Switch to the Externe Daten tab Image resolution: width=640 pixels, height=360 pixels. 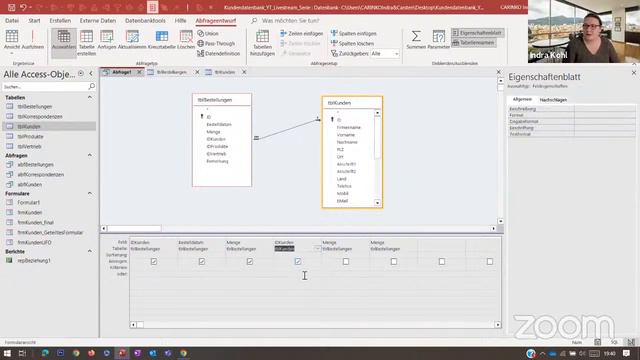98,20
